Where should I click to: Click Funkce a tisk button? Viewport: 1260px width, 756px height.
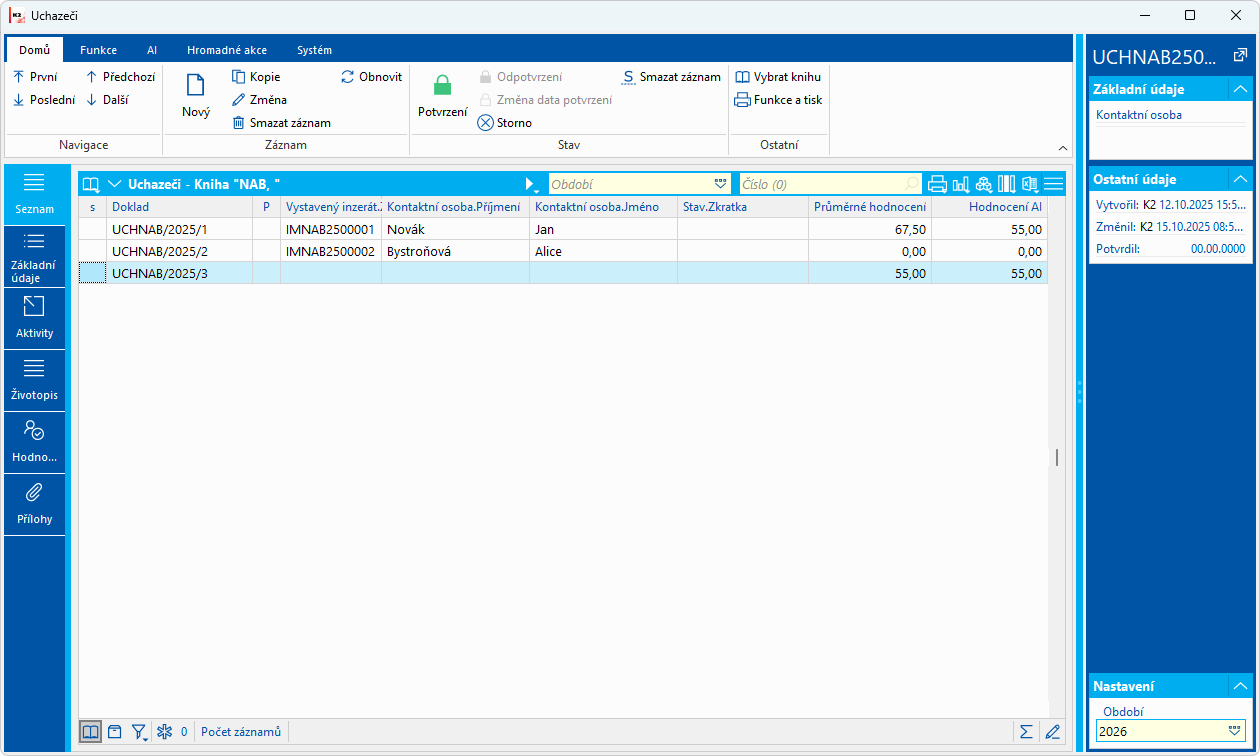tap(778, 100)
